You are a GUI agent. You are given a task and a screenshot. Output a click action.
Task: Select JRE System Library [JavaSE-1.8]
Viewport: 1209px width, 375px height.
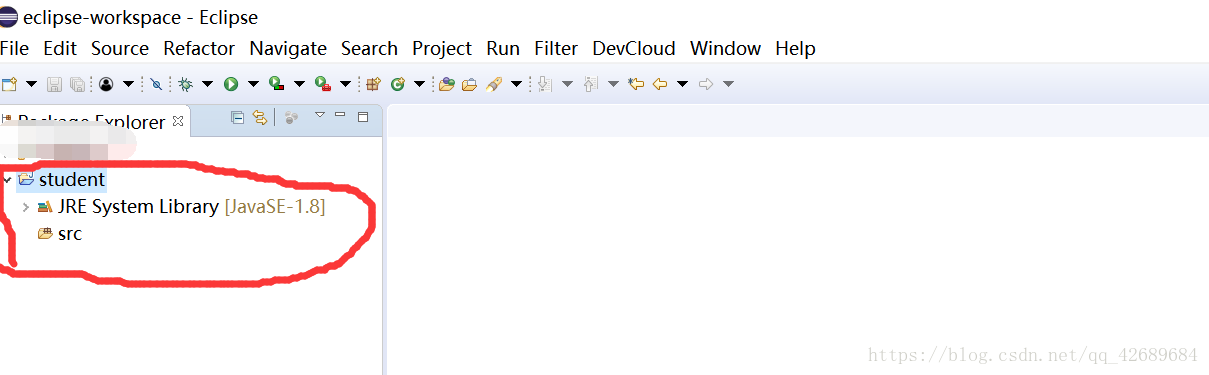pyautogui.click(x=181, y=207)
